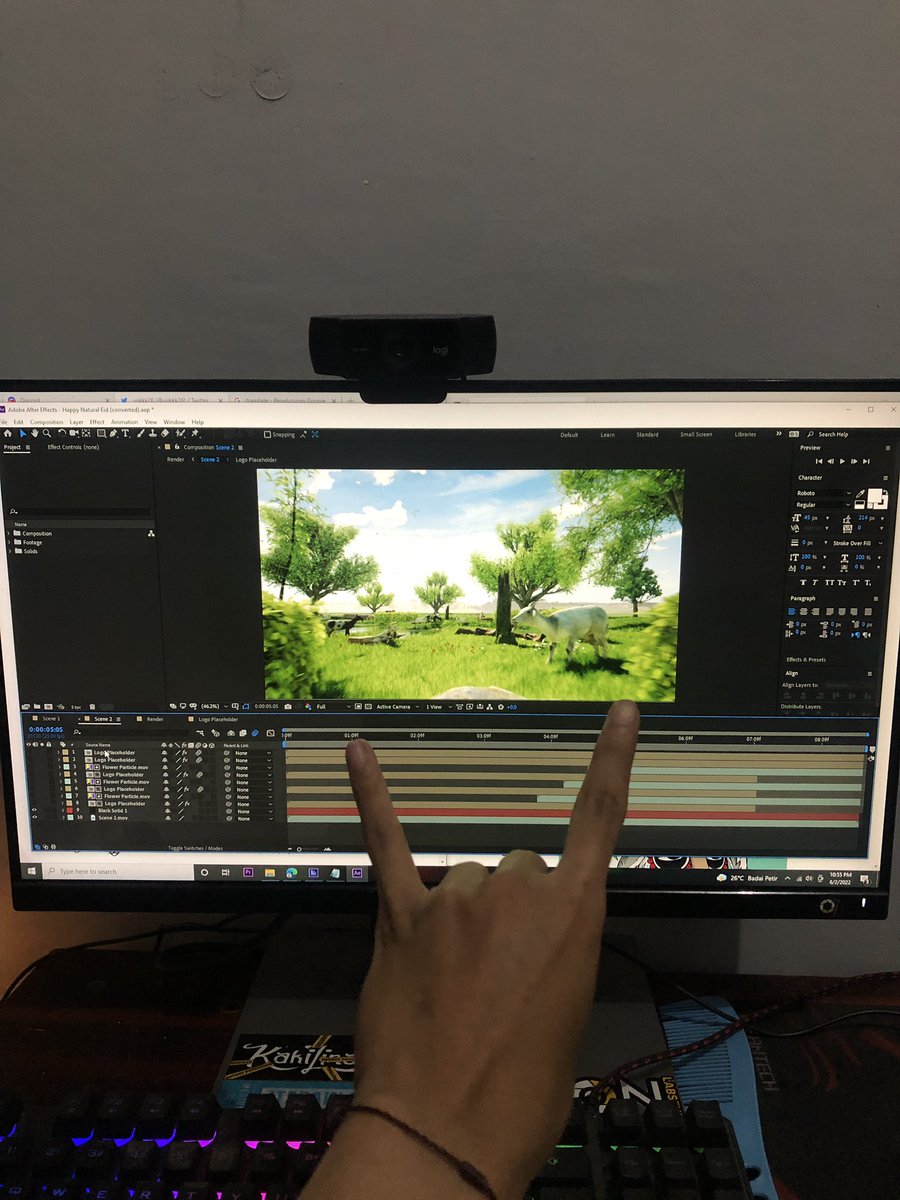Image resolution: width=900 pixels, height=1200 pixels.
Task: Toggle visibility eye of Scene 2.mov layer
Action: tap(34, 817)
